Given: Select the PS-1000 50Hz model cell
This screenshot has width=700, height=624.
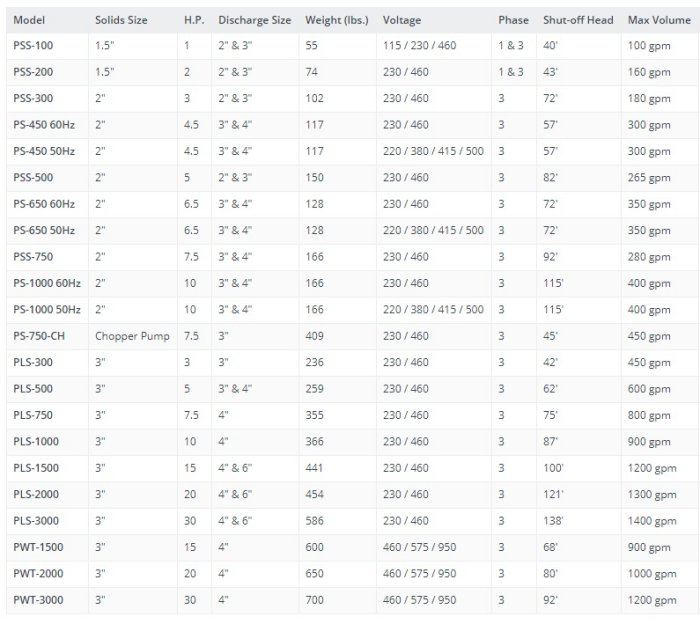Looking at the screenshot, I should pos(47,310).
